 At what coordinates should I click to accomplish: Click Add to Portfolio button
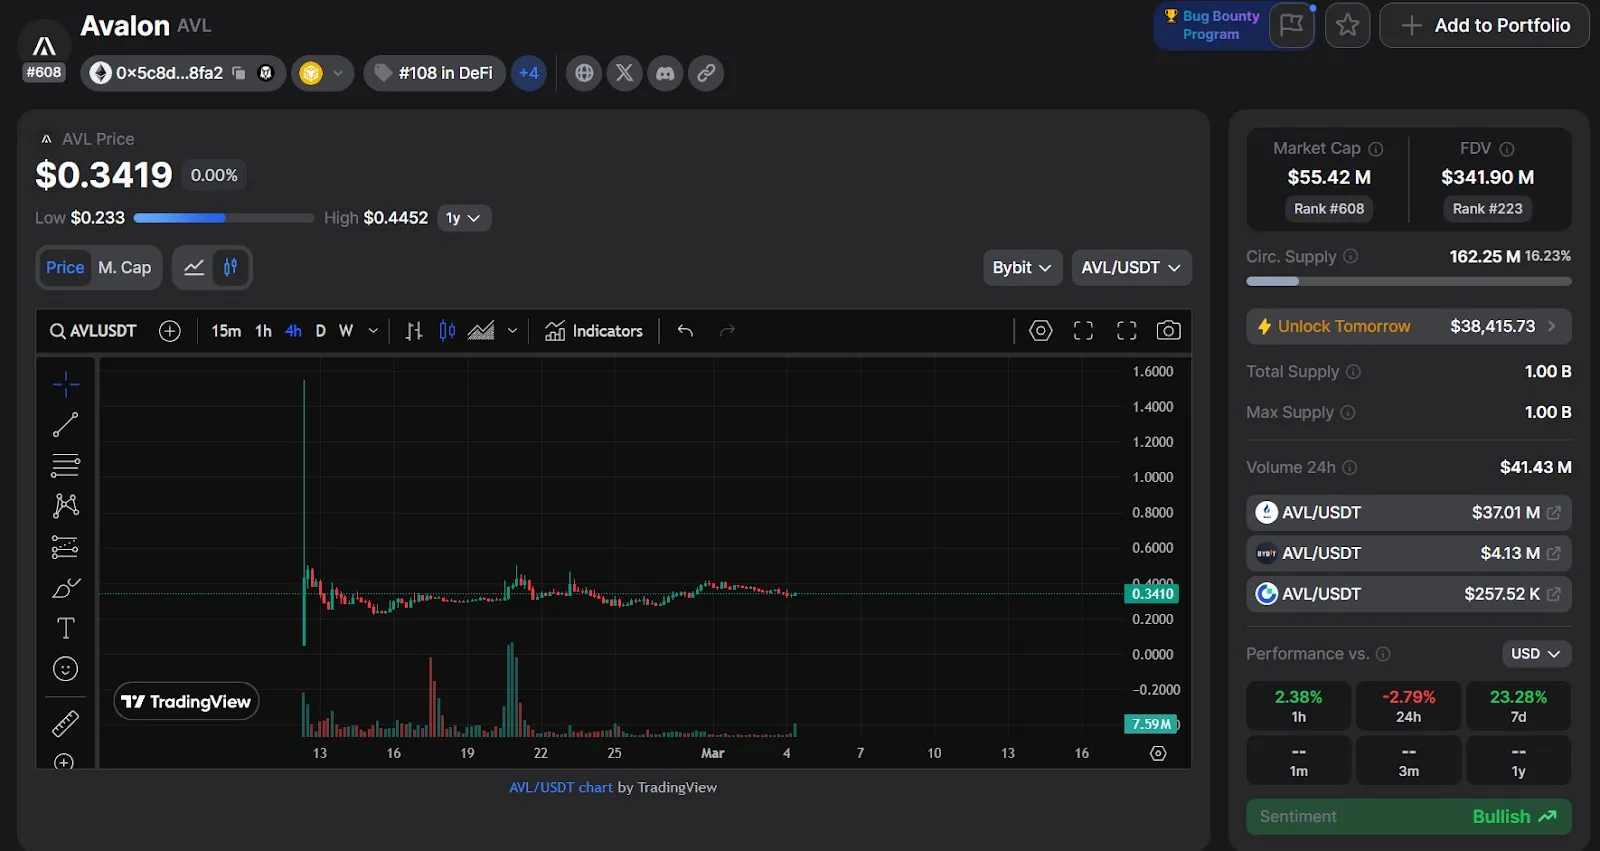click(x=1484, y=25)
